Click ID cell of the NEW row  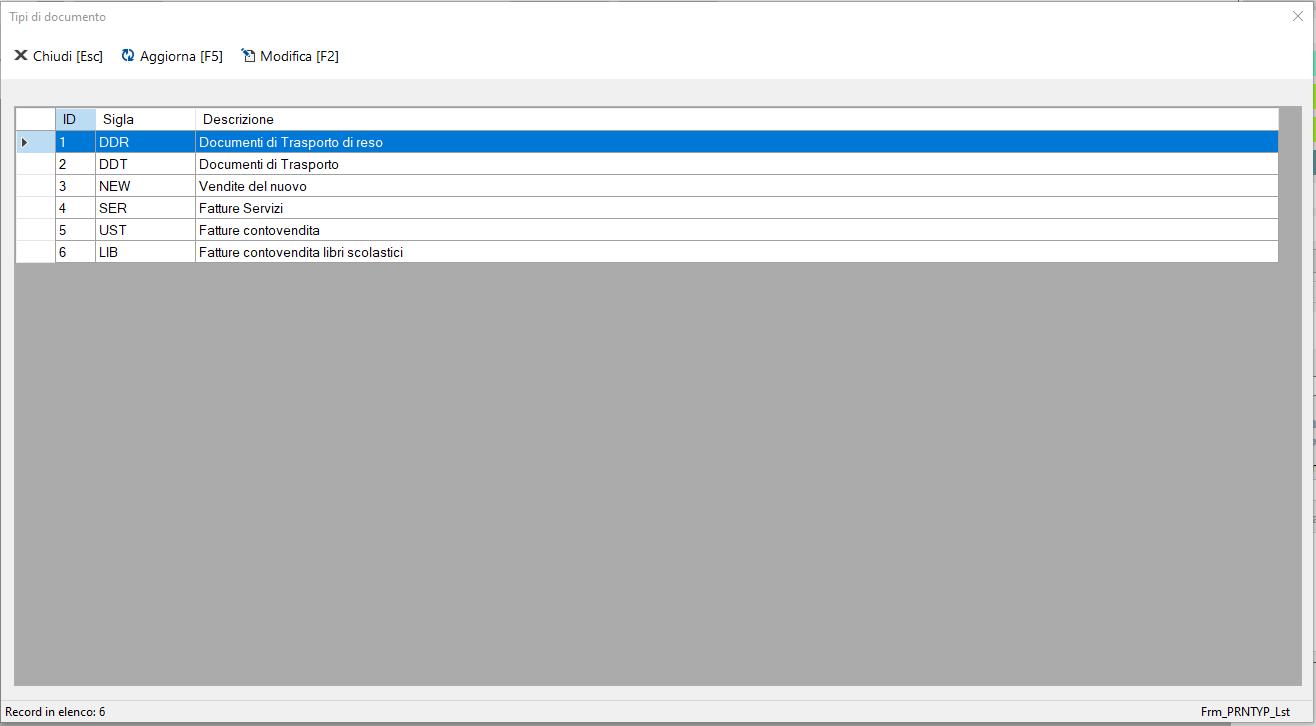(x=75, y=186)
